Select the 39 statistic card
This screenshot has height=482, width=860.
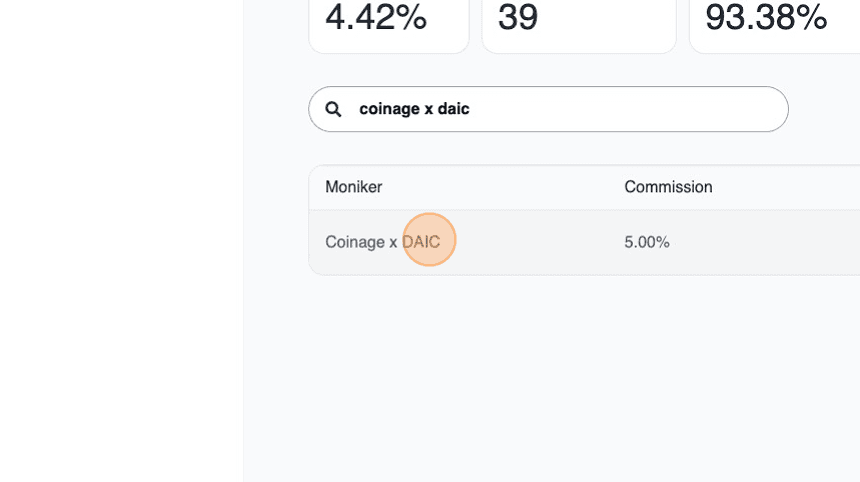[x=578, y=25]
